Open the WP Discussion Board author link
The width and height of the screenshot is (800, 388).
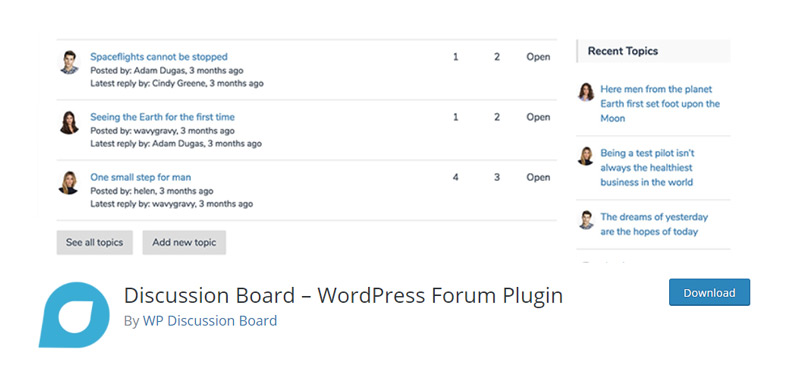click(210, 321)
